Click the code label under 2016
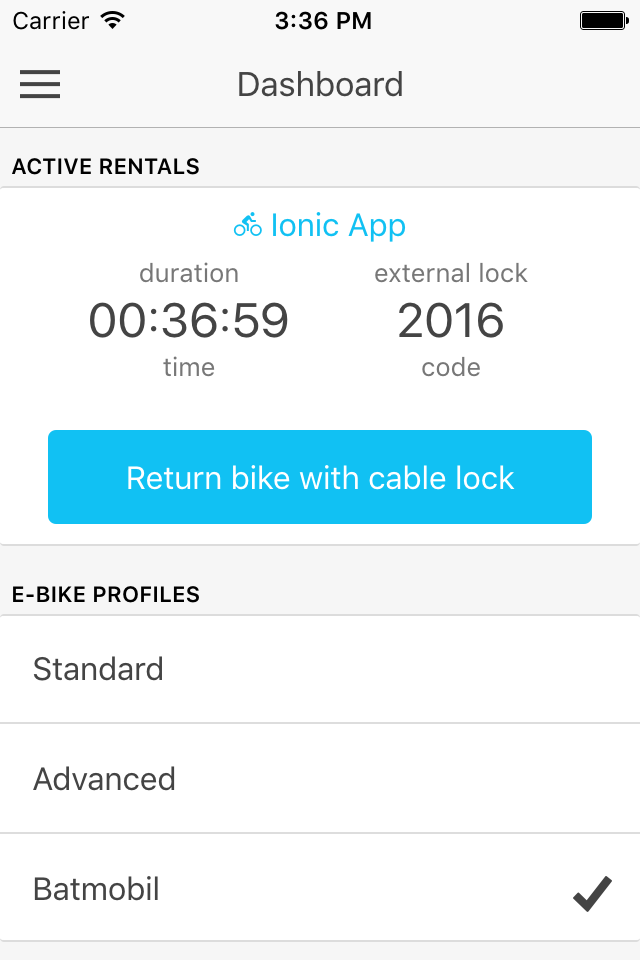The height and width of the screenshot is (960, 640). (451, 367)
